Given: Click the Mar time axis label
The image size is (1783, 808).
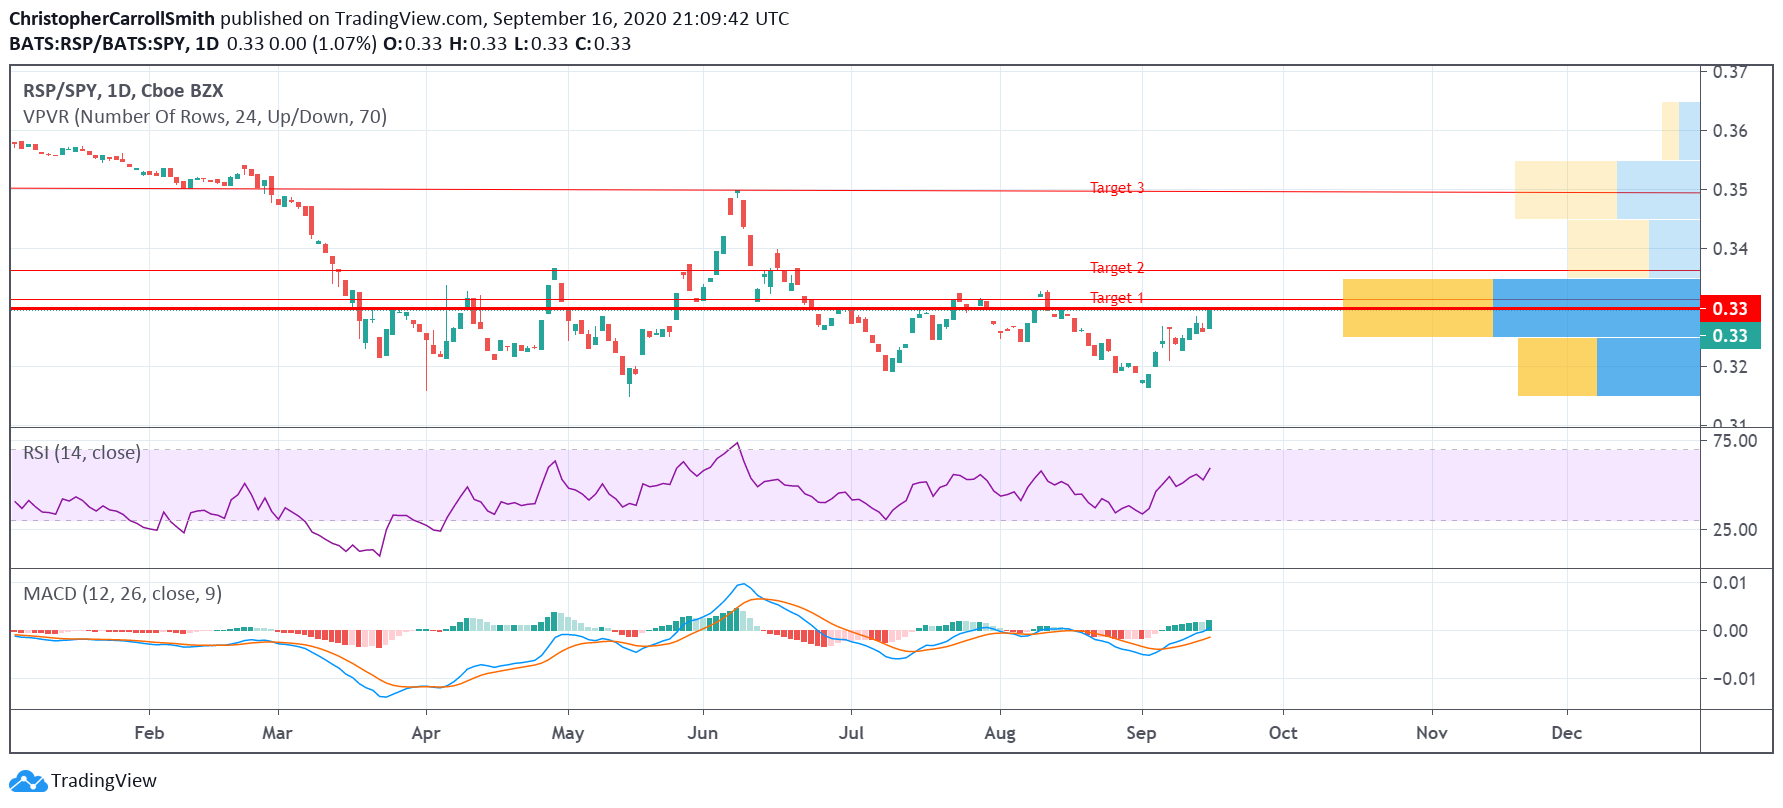Looking at the screenshot, I should tap(277, 733).
